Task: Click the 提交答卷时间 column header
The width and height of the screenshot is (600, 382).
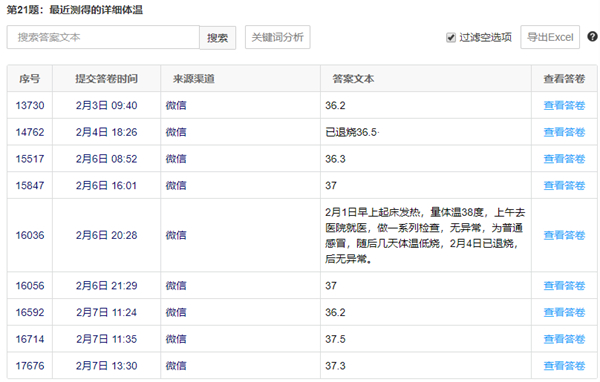Action: 106,79
